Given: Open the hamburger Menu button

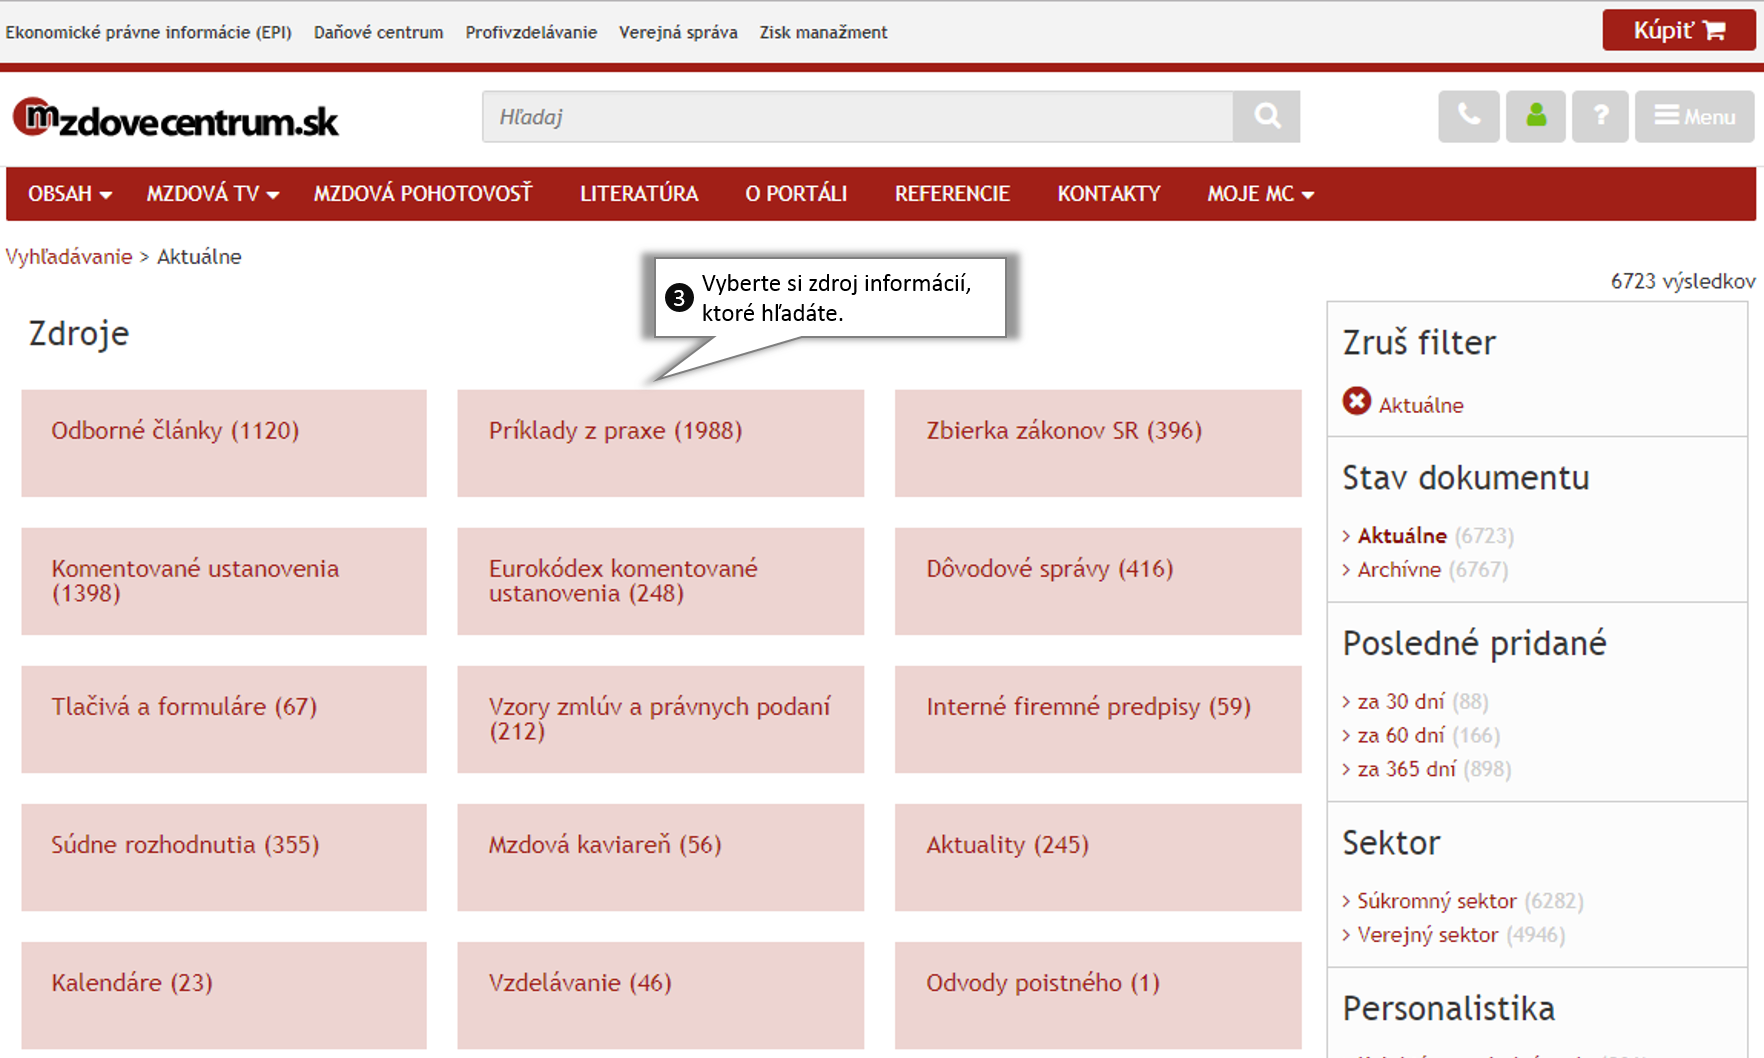Looking at the screenshot, I should (1695, 116).
